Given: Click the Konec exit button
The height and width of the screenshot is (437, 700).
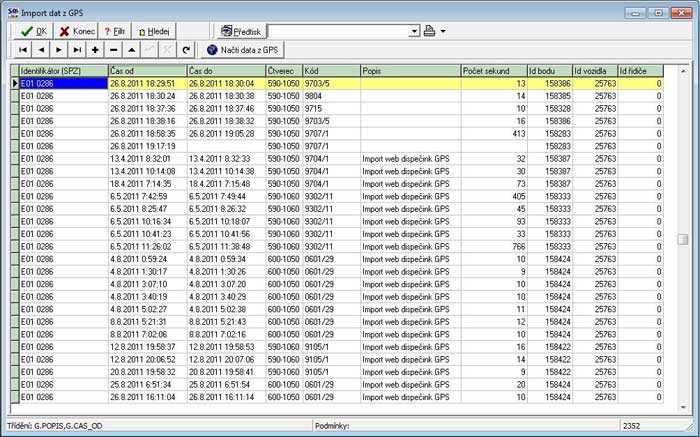Looking at the screenshot, I should pos(76,31).
